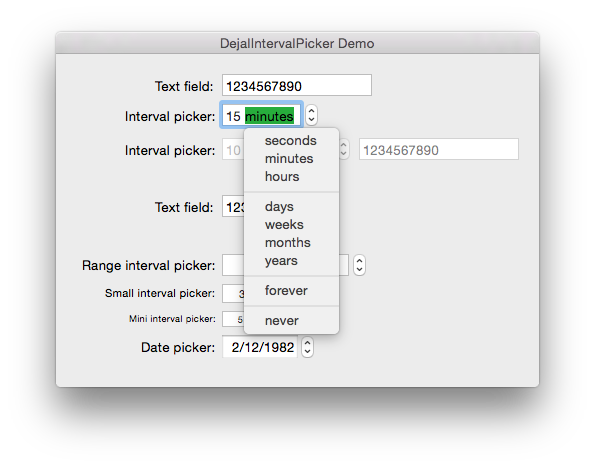Click the Range interval picker label
Viewport: 595px width, 467px height.
pos(148,265)
